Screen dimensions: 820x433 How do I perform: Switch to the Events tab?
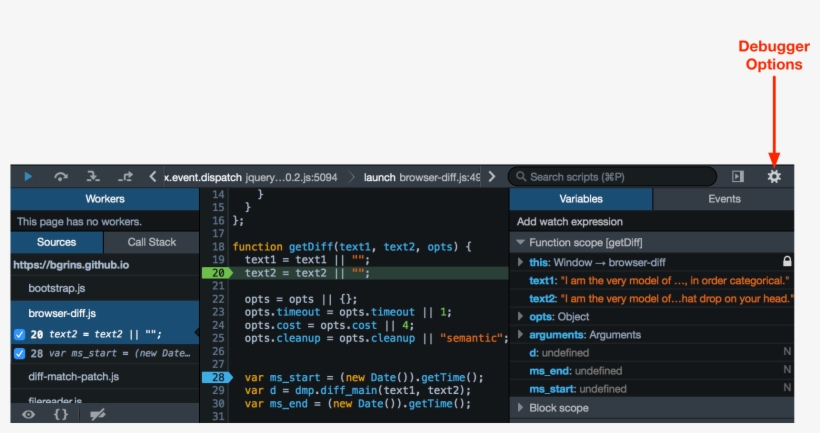click(x=724, y=199)
